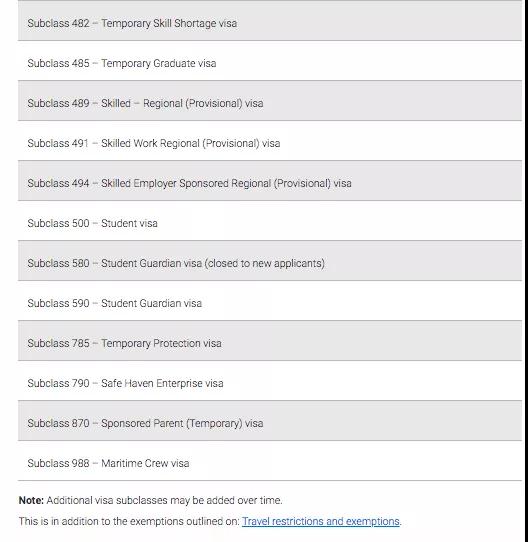Click the Subclass 590 Student Guardian visa row

(270, 301)
